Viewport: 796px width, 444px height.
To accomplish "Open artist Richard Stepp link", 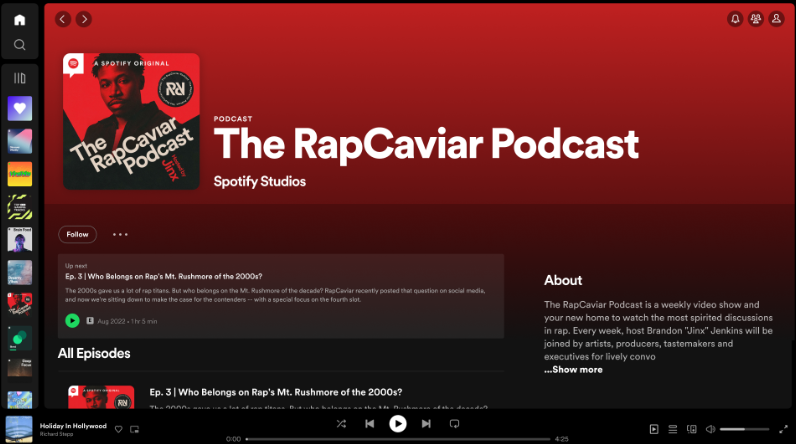I will point(56,434).
